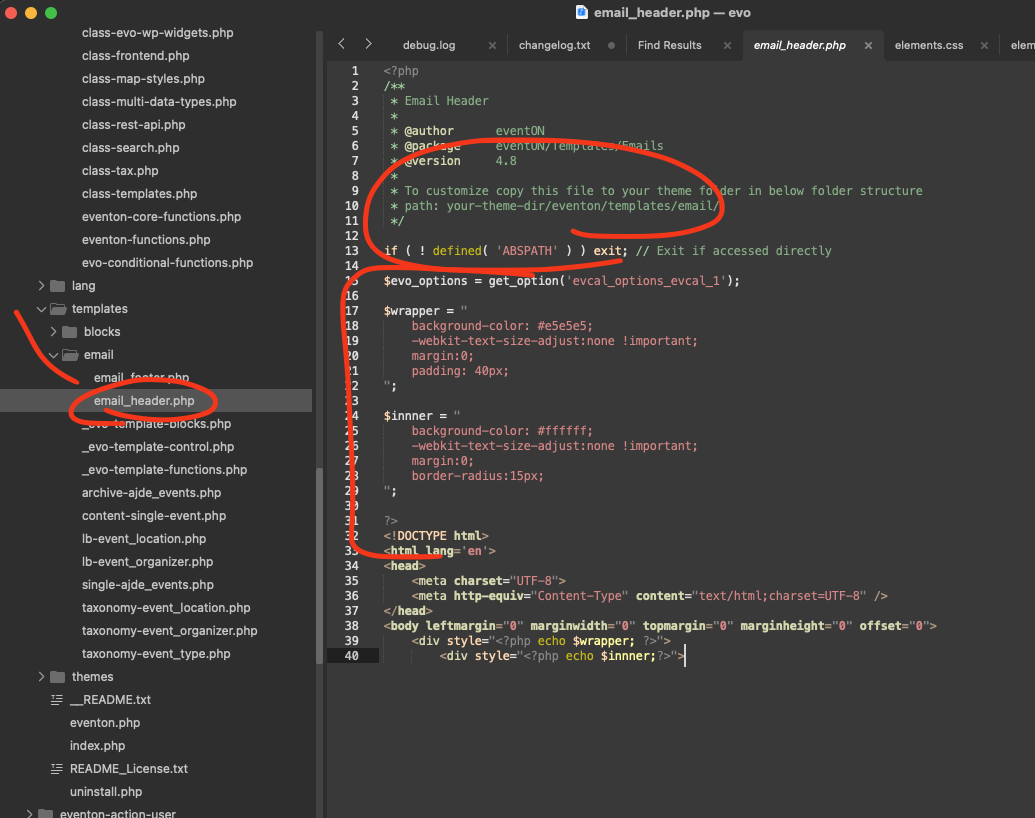
Task: Open class-map-styles.php file
Action: (143, 79)
